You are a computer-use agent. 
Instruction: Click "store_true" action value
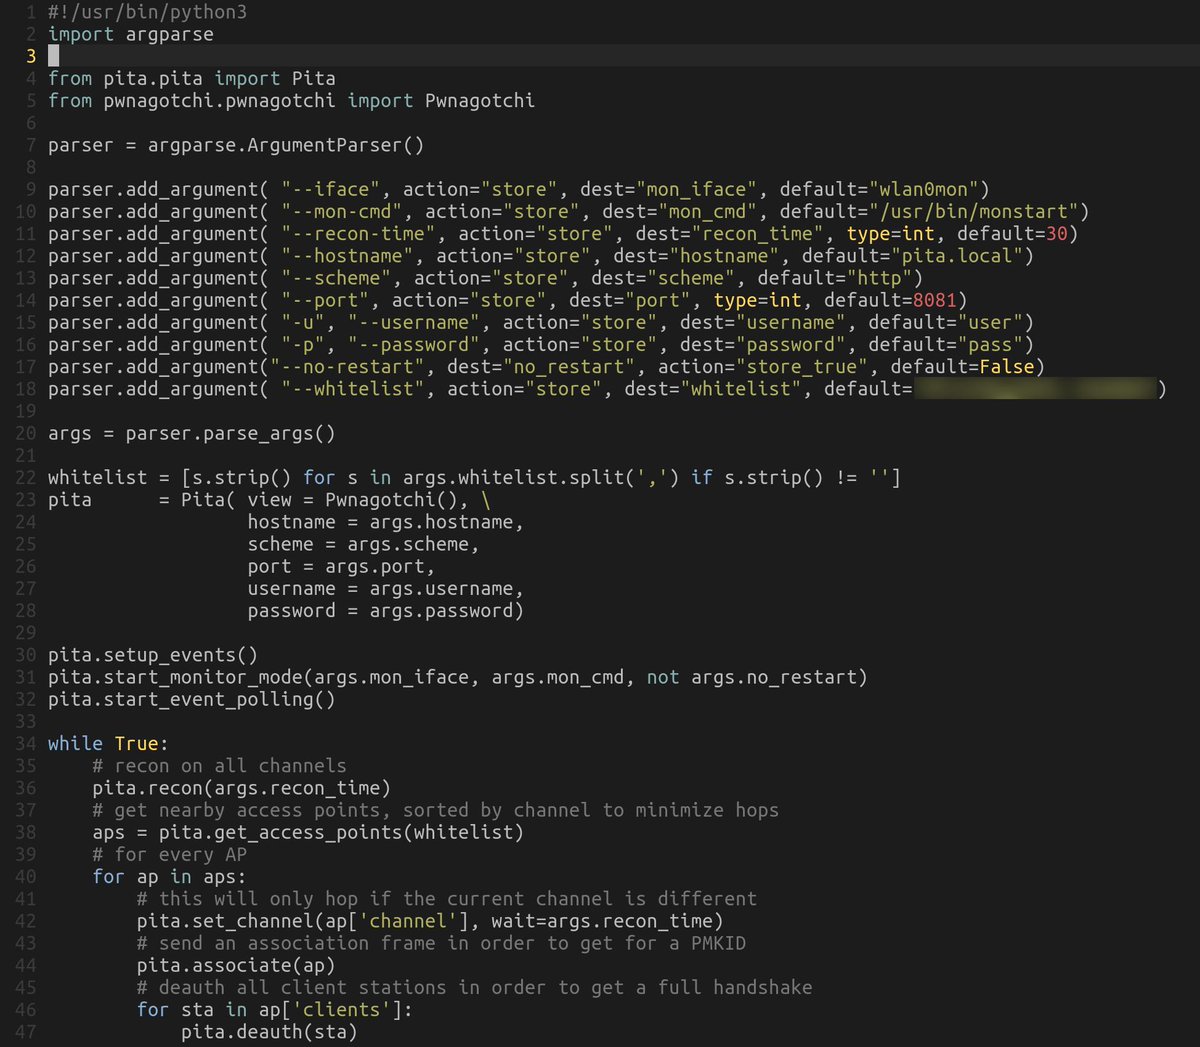801,366
